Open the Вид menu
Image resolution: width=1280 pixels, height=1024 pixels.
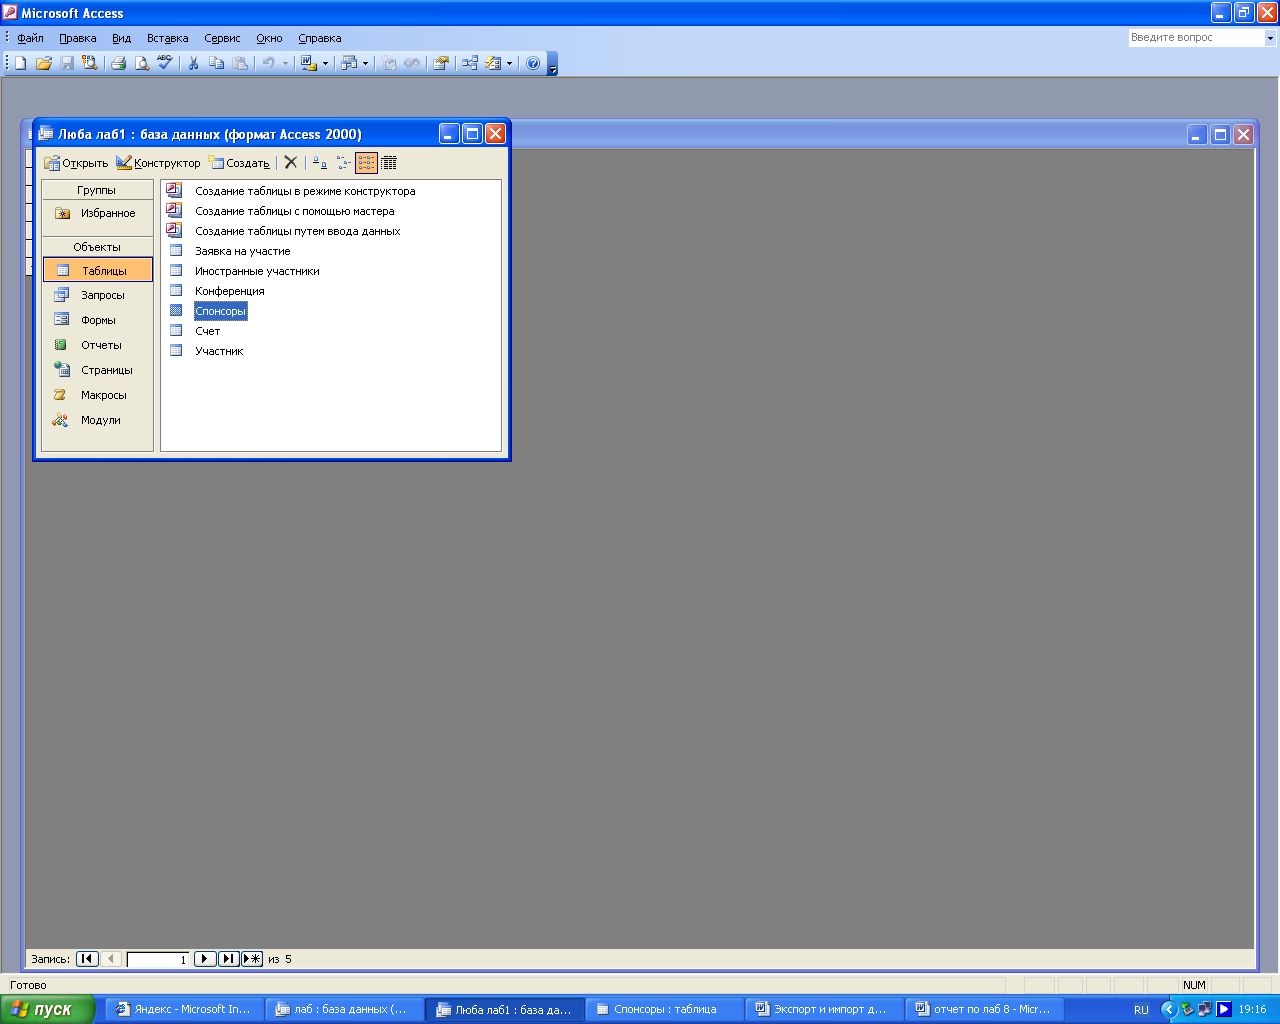tap(121, 38)
